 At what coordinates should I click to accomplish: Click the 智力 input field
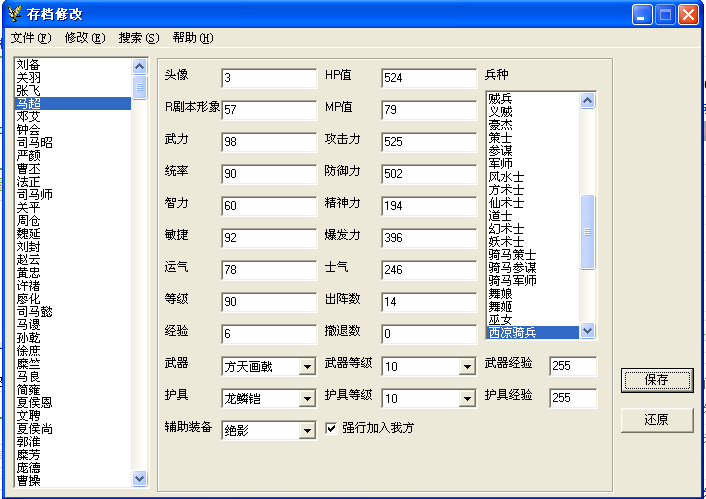point(269,206)
